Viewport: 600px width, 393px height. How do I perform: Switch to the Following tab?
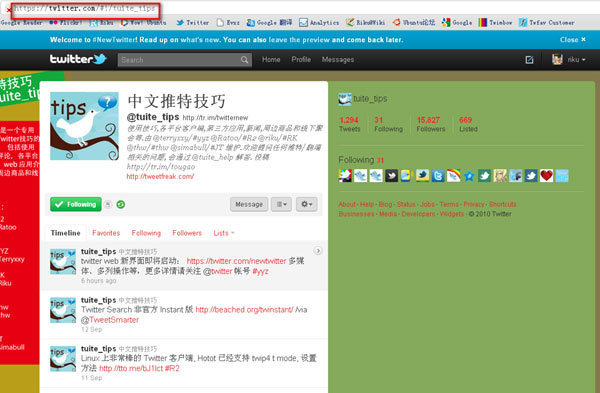pyautogui.click(x=146, y=233)
